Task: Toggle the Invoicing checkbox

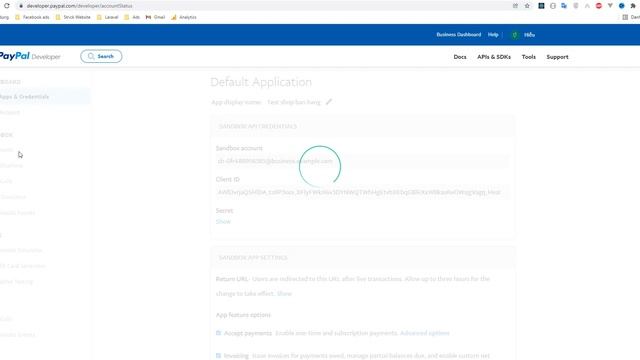Action: (x=218, y=356)
